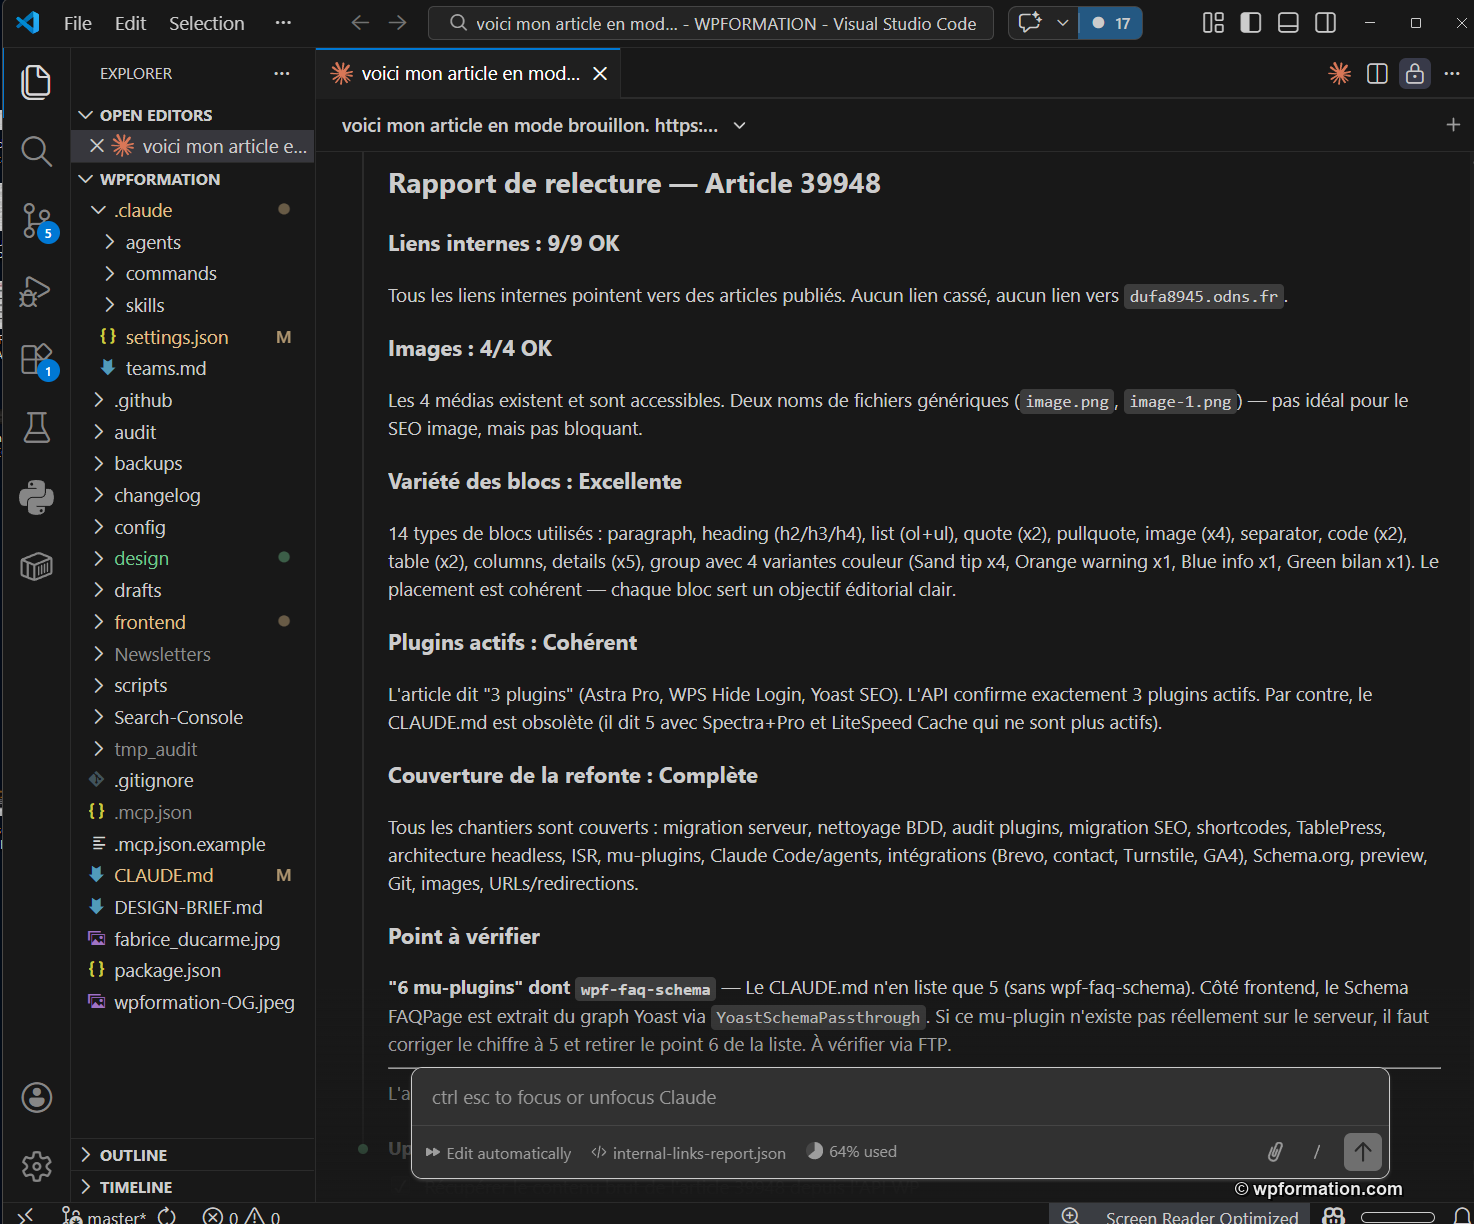The height and width of the screenshot is (1224, 1474).
Task: Toggle primary side bar visibility
Action: pos(1250,23)
